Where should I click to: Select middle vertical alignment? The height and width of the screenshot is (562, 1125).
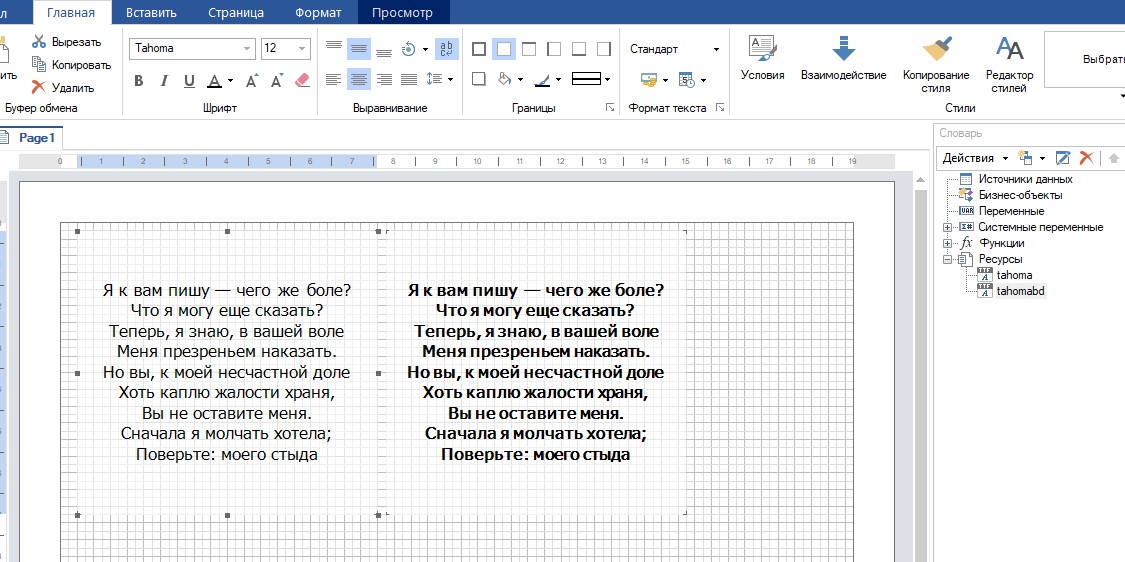(359, 48)
